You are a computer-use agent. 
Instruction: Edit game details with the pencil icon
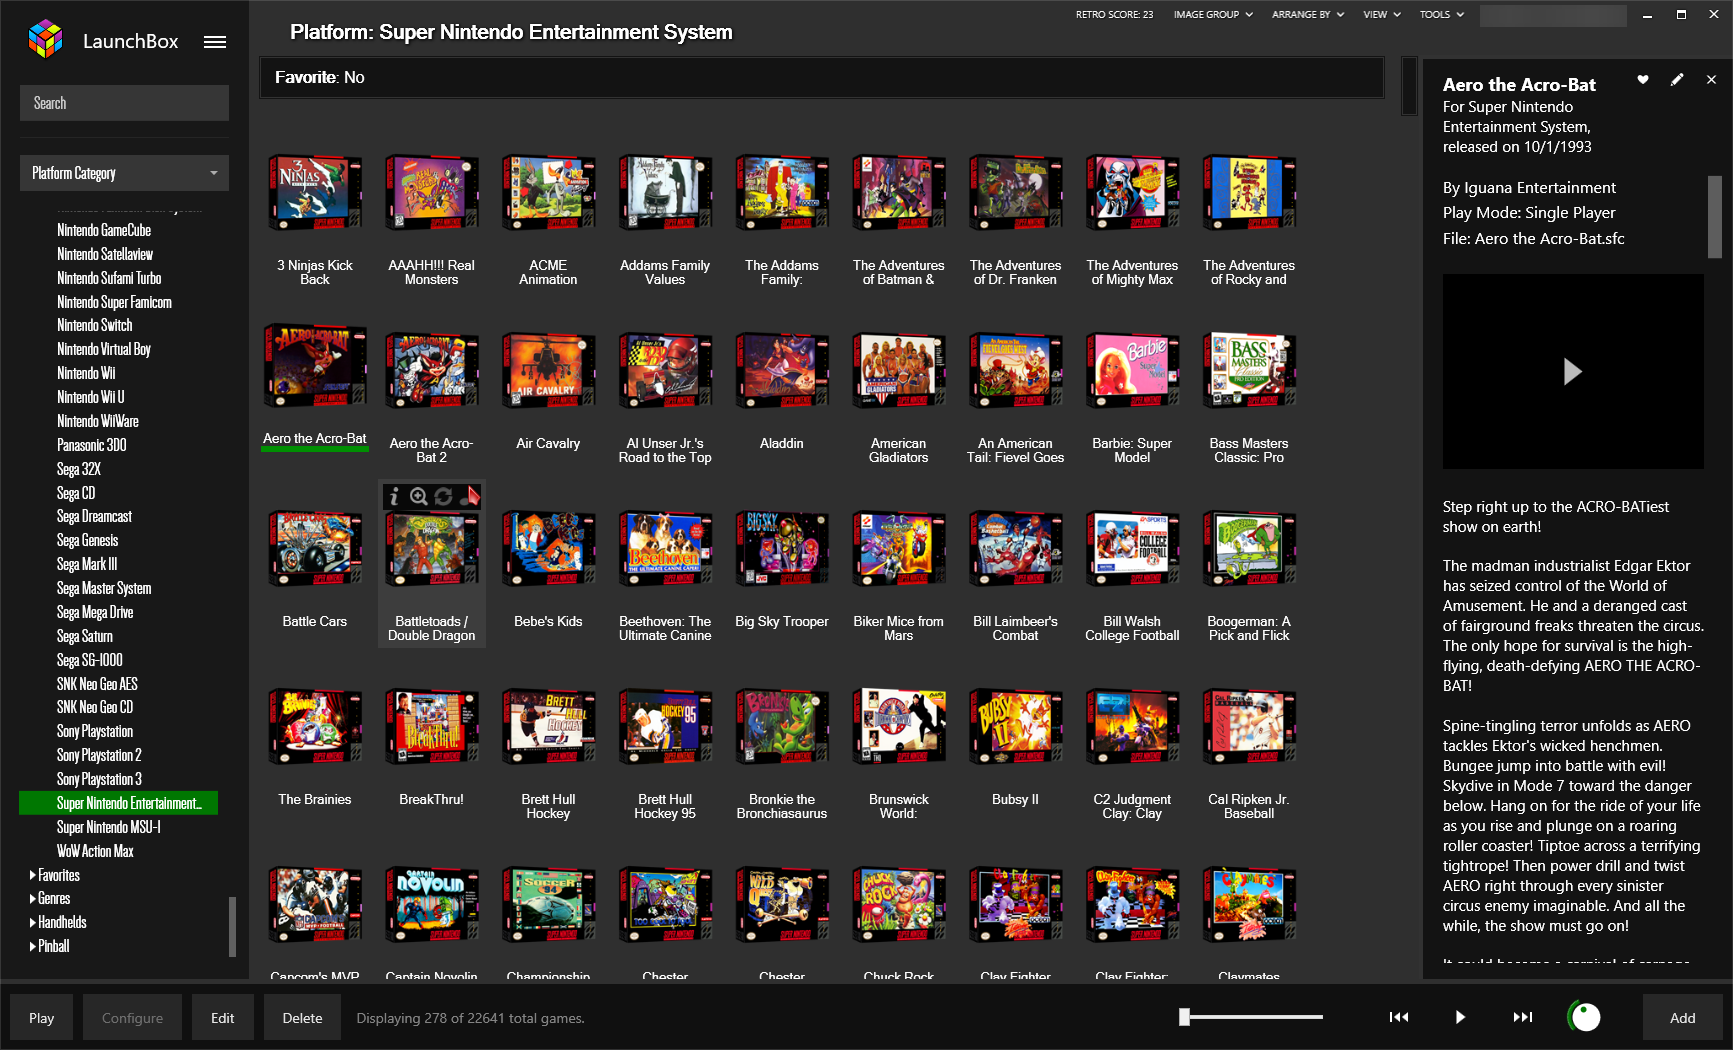(x=1677, y=80)
